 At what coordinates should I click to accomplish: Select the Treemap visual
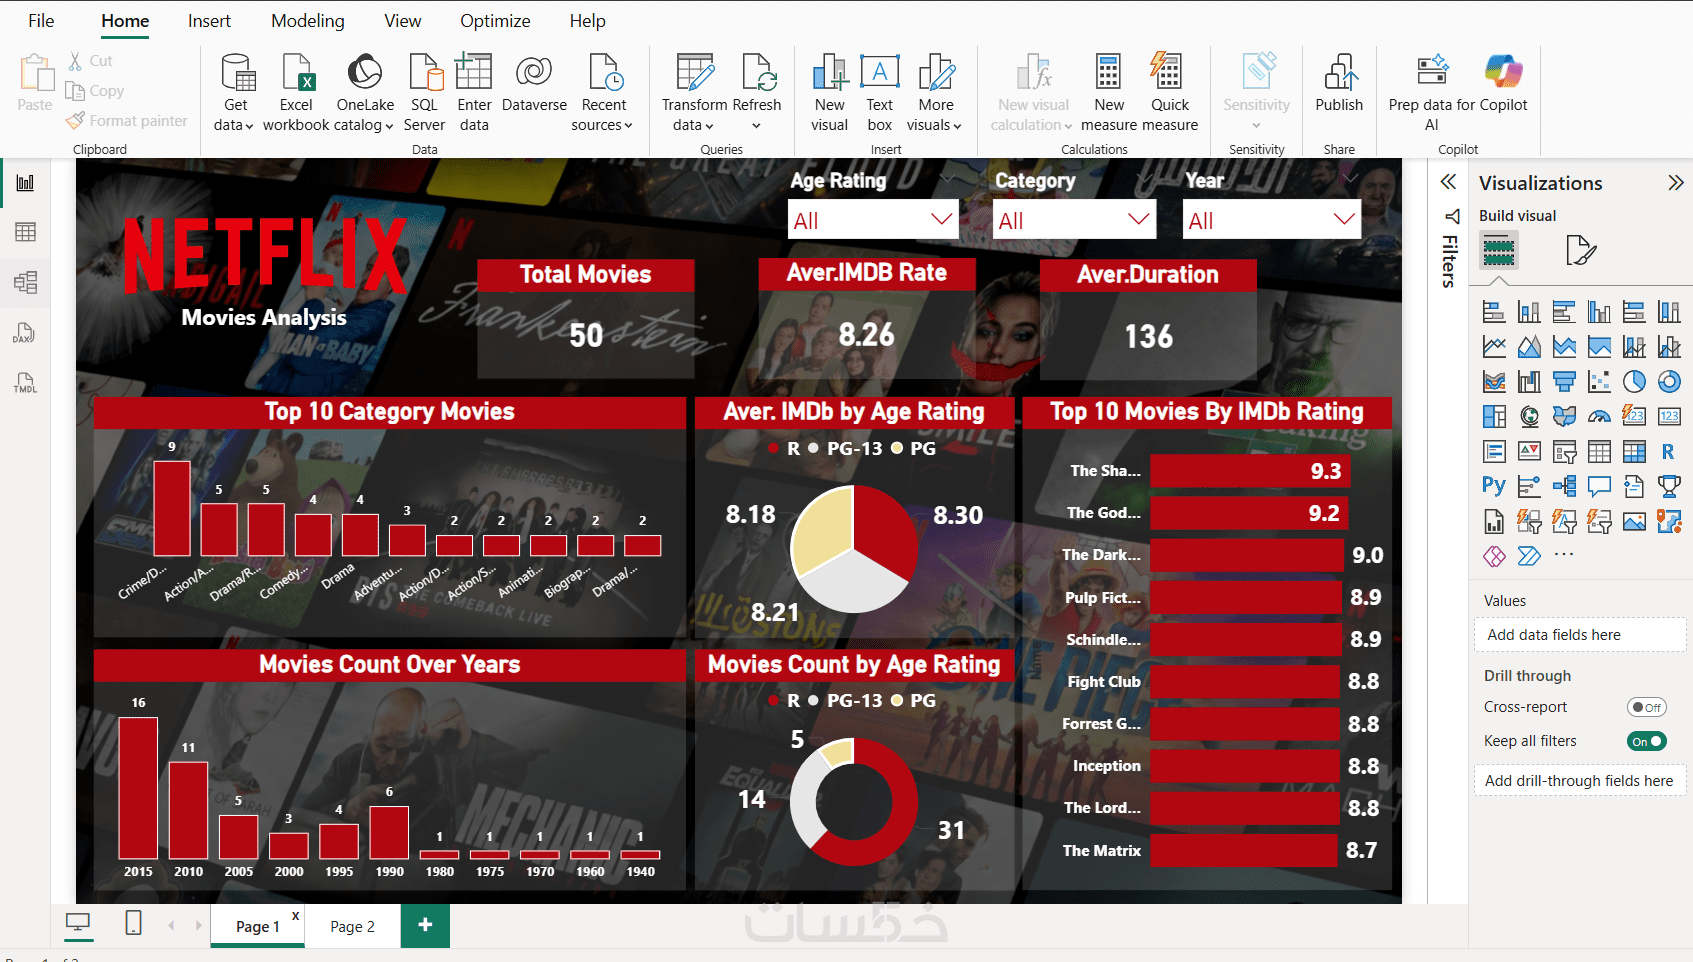(1494, 417)
